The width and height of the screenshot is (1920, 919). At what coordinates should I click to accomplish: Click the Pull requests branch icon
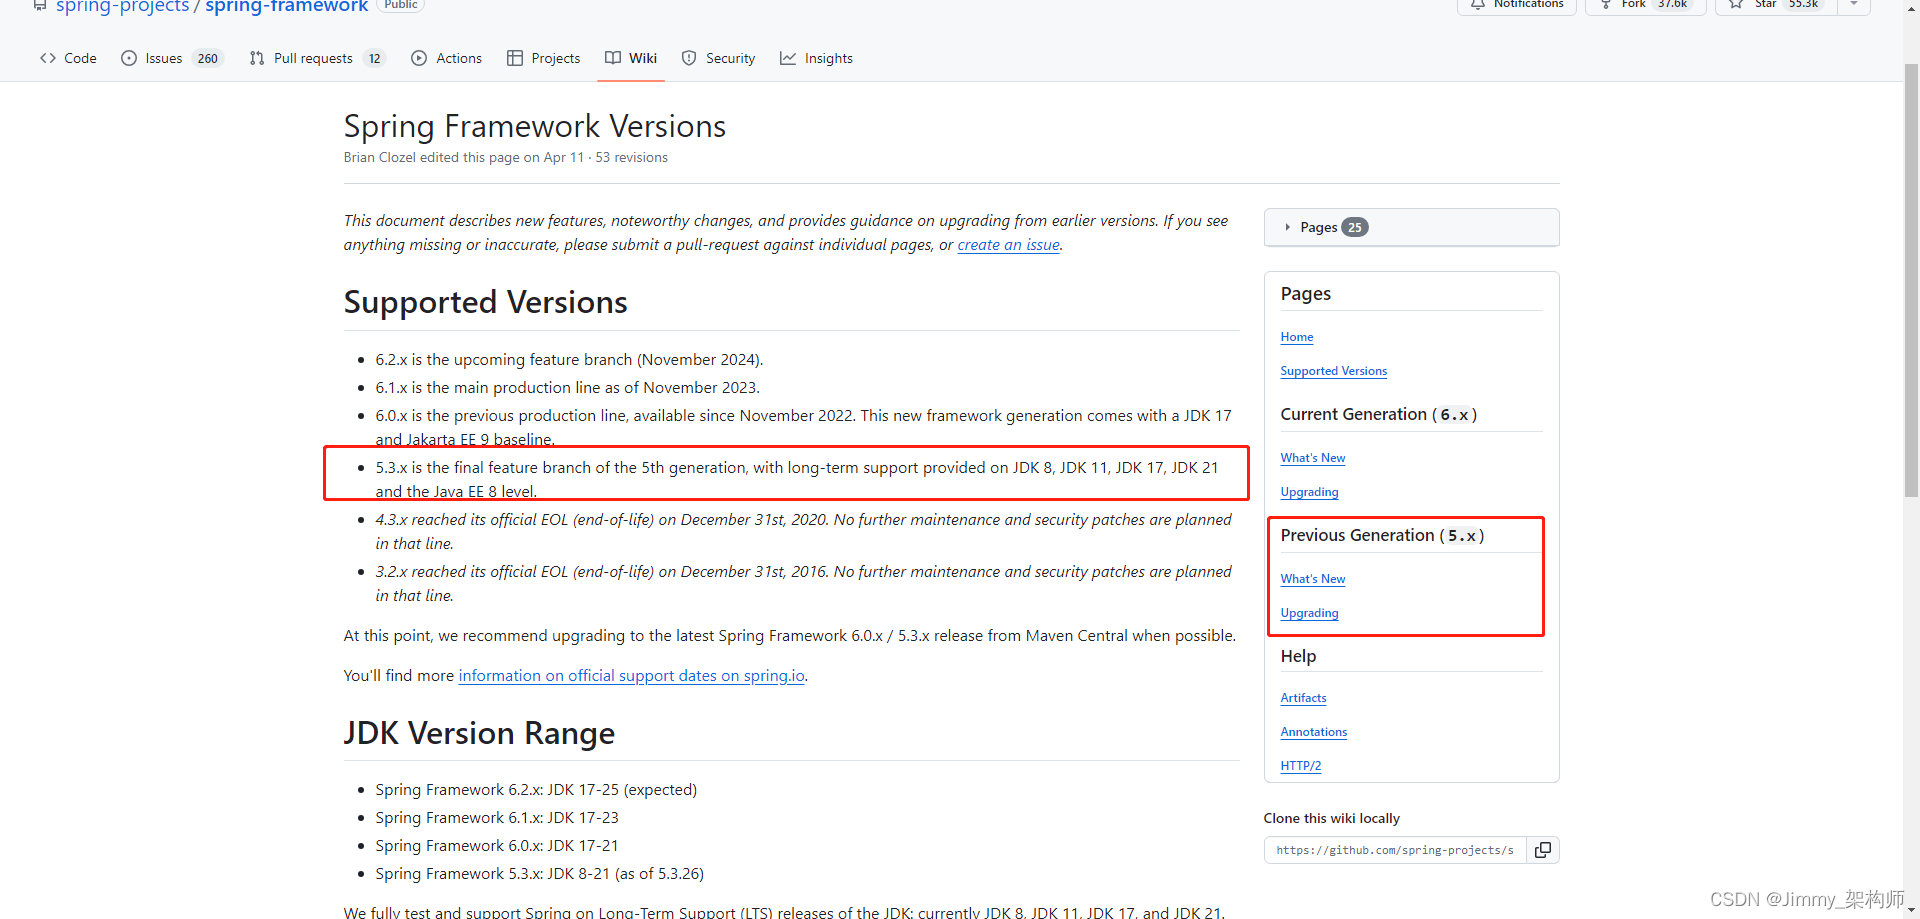257,58
